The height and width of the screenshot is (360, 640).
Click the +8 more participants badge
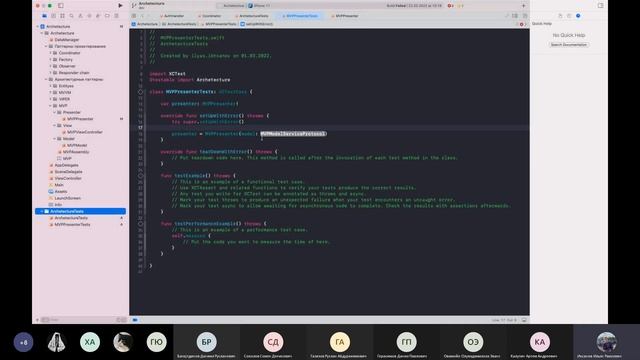click(x=23, y=342)
